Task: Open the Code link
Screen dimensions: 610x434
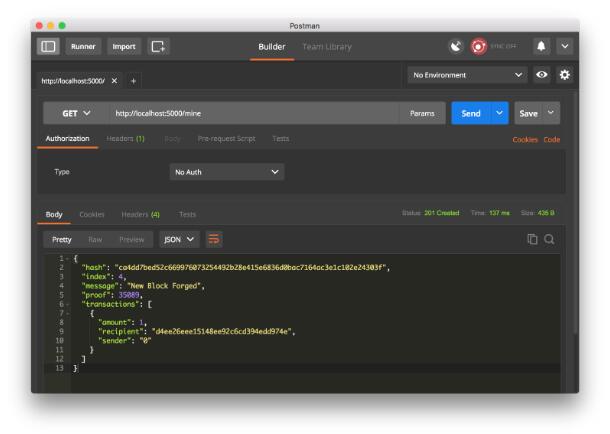Action: [552, 140]
